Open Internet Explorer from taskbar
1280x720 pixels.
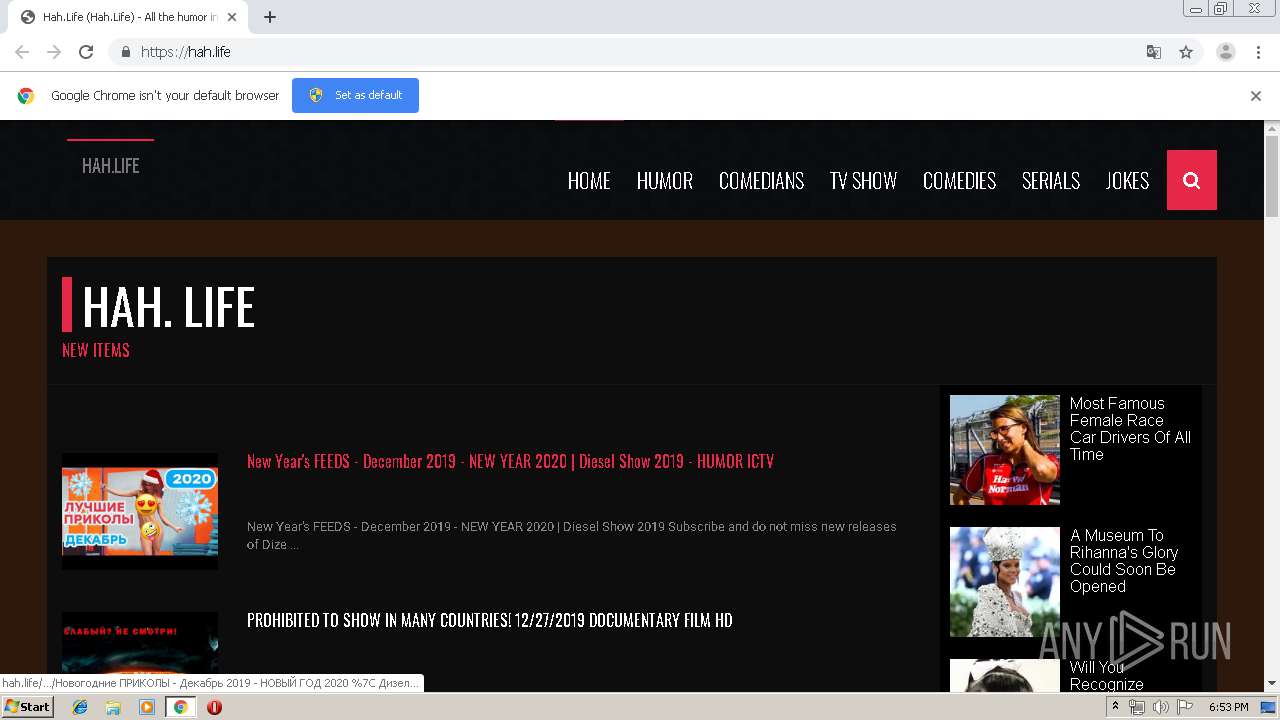80,707
